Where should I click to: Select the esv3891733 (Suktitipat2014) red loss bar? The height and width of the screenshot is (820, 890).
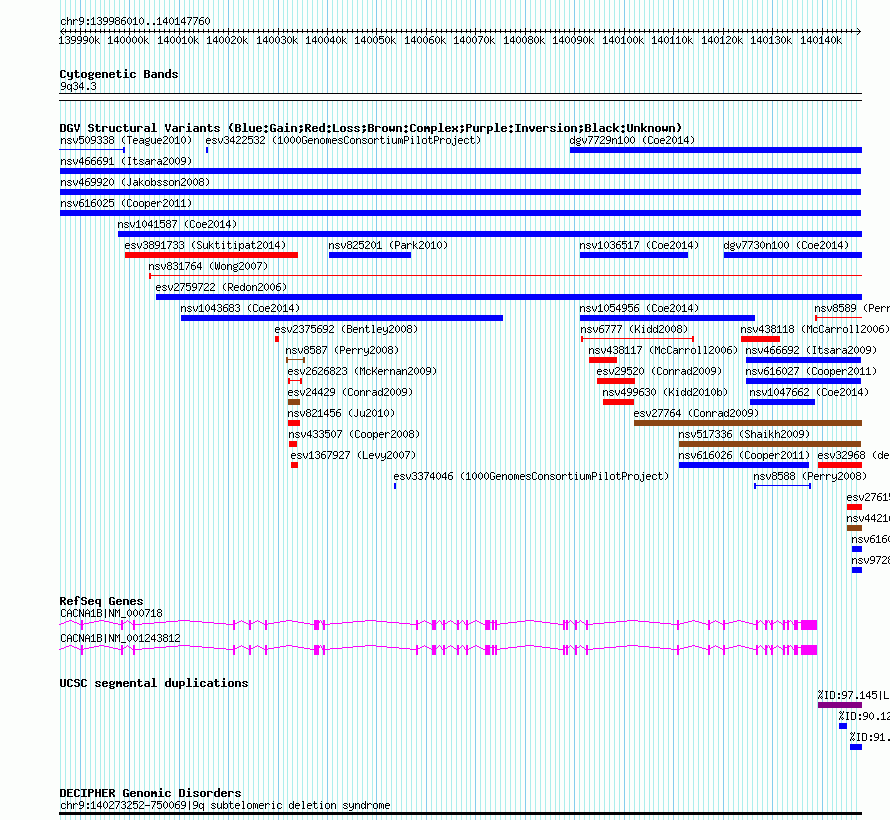point(211,255)
